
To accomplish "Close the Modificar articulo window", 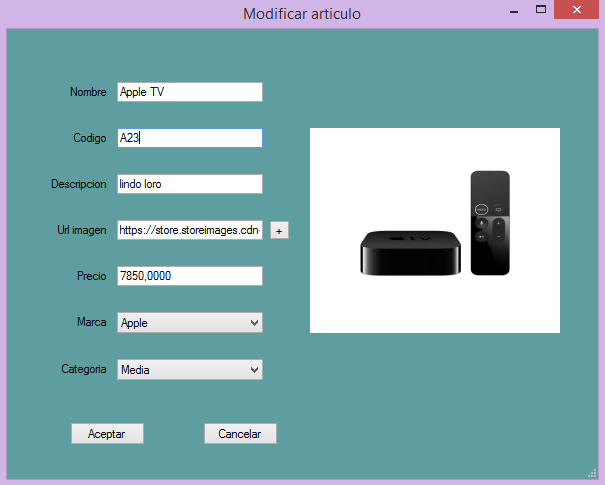I will coord(576,10).
